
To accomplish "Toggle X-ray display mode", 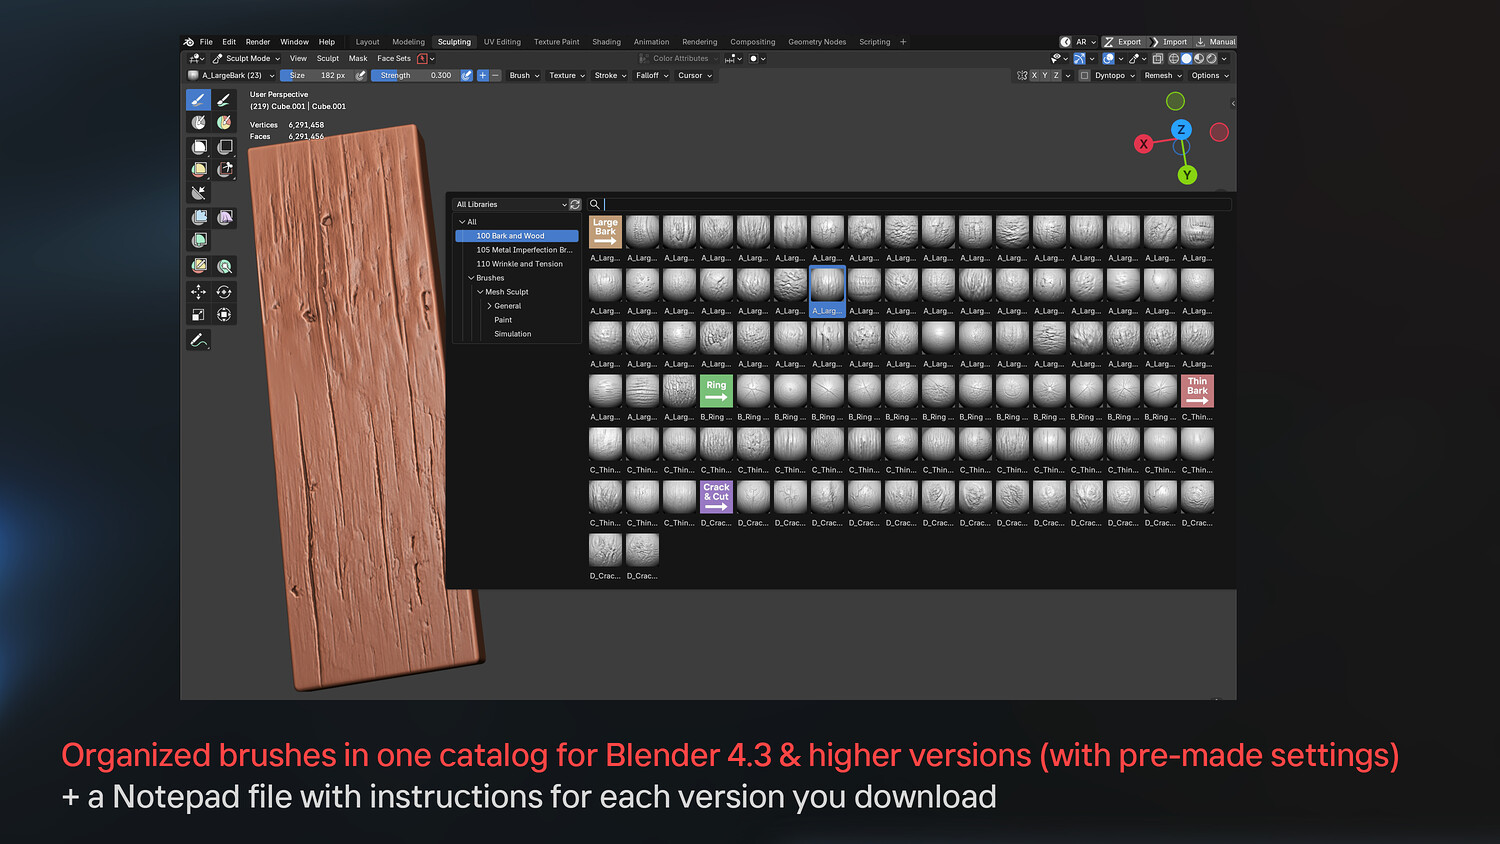I will [1158, 58].
